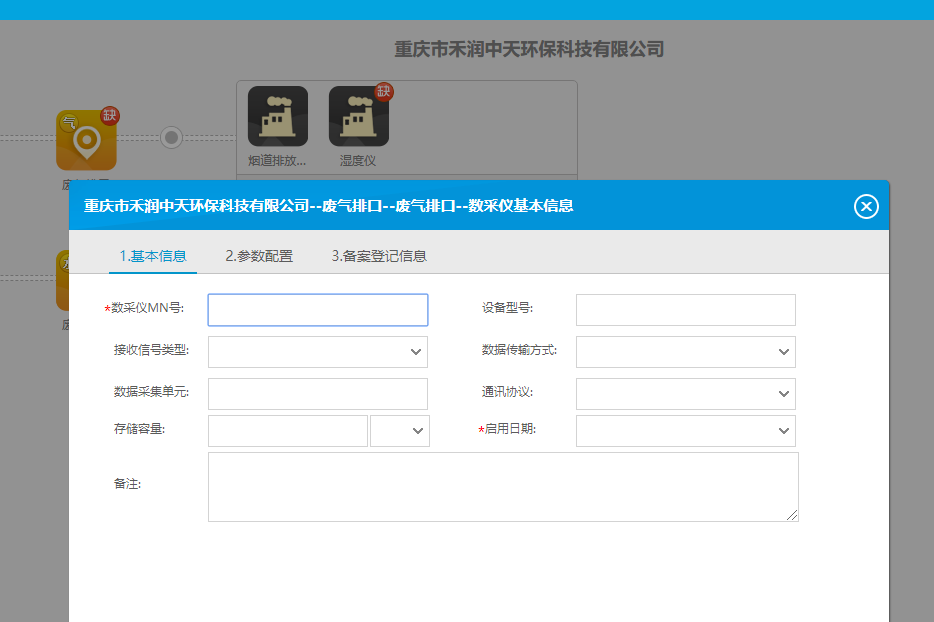Switch to the 1.基本信息 tab
This screenshot has height=622, width=934.
pos(152,256)
